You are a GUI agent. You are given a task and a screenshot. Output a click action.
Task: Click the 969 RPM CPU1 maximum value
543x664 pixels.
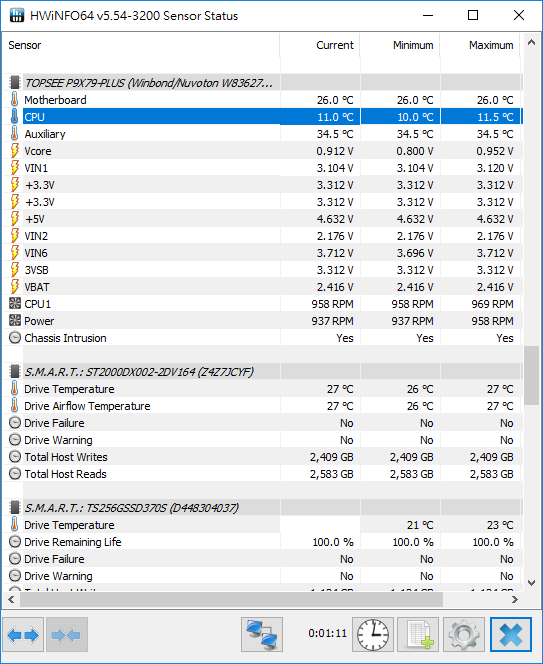492,304
